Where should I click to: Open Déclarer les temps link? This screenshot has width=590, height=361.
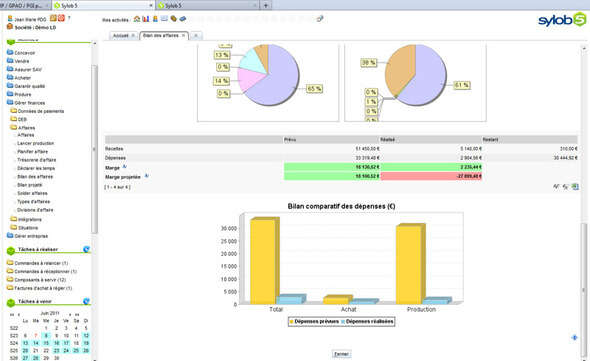click(x=36, y=168)
